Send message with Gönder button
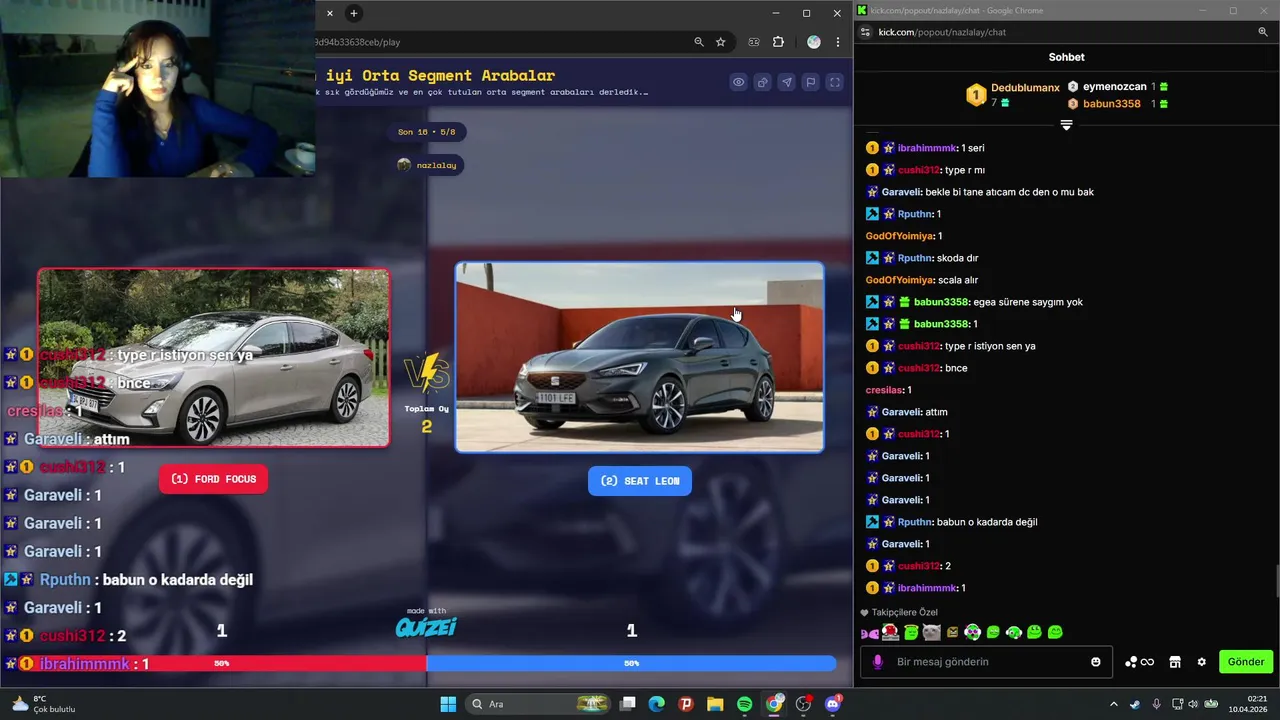This screenshot has height=720, width=1280. click(1246, 662)
